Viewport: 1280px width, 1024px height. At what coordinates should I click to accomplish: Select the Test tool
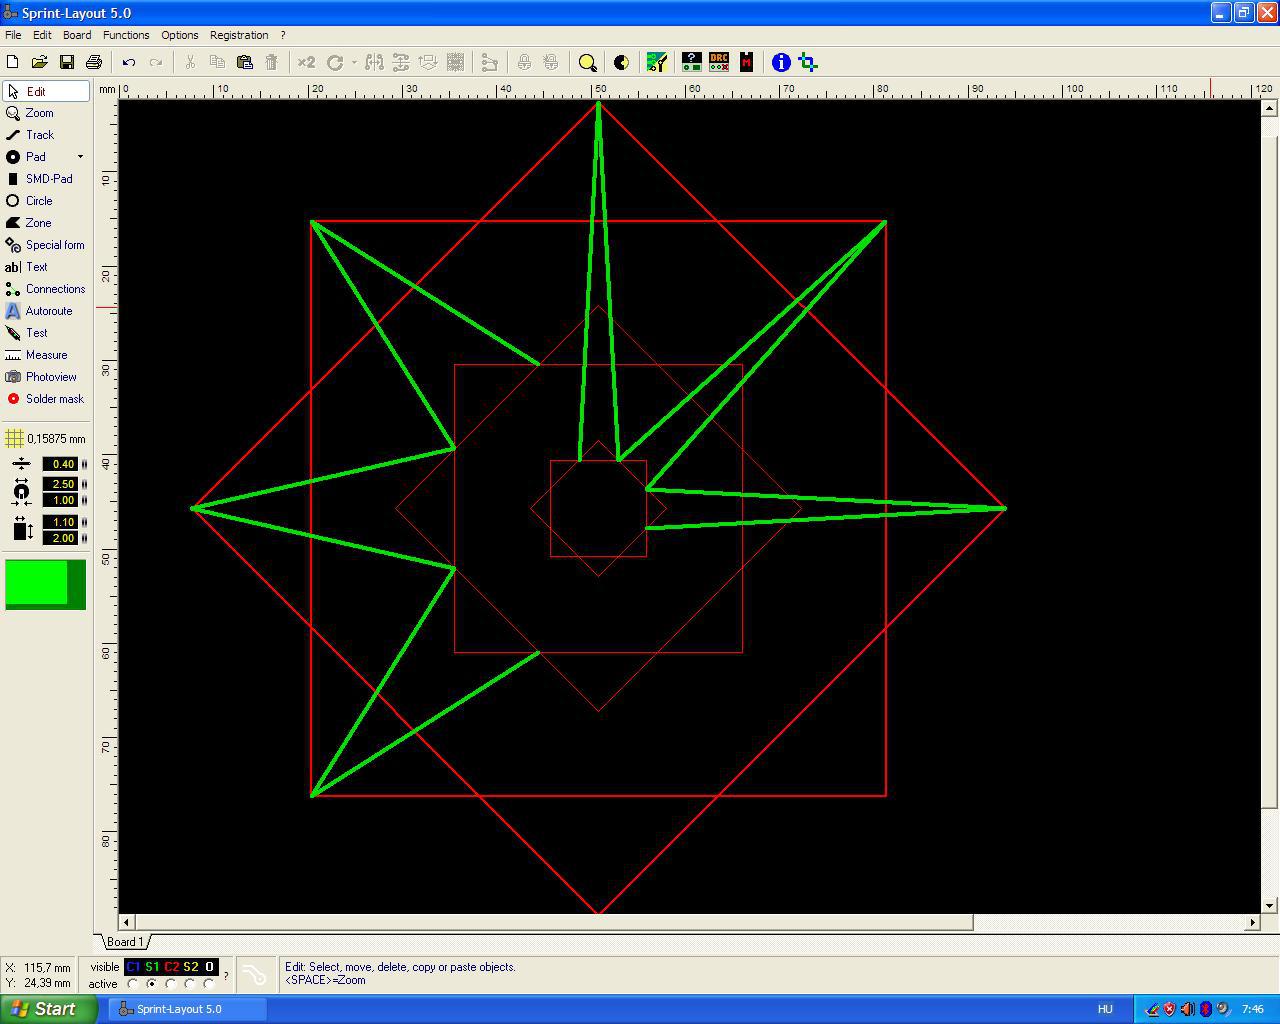[46, 333]
